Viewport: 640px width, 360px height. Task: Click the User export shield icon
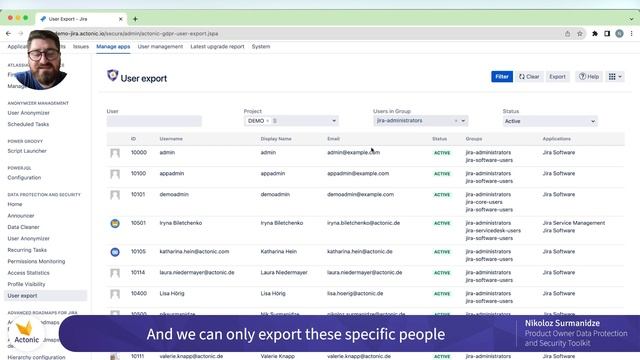pyautogui.click(x=113, y=76)
